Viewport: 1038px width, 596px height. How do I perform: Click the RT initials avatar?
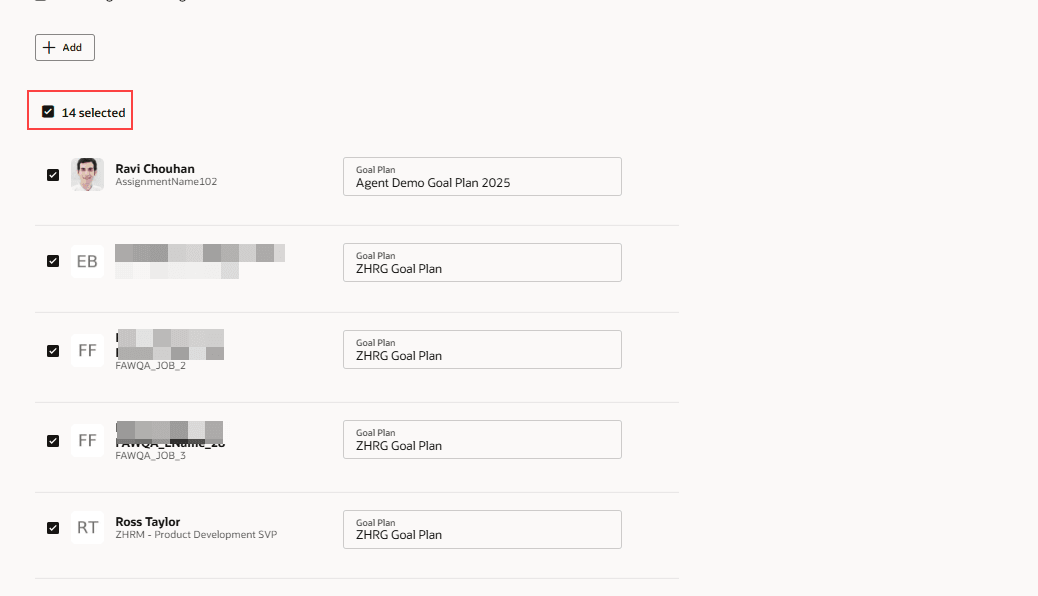coord(87,528)
